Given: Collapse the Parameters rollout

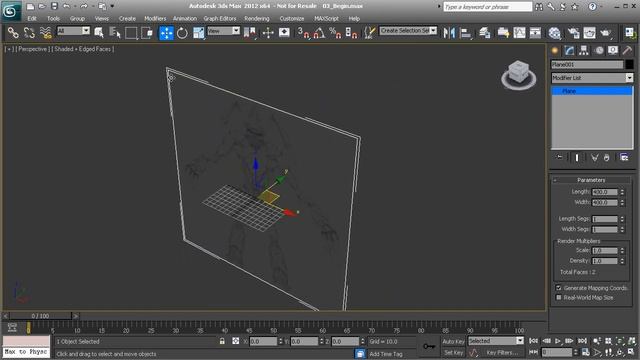Looking at the screenshot, I should 591,180.
